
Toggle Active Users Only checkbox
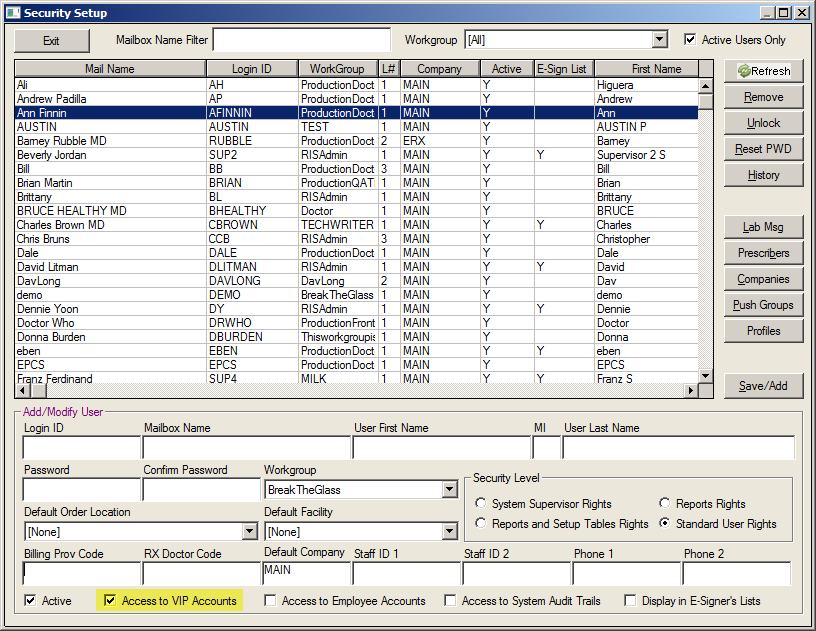[x=690, y=40]
